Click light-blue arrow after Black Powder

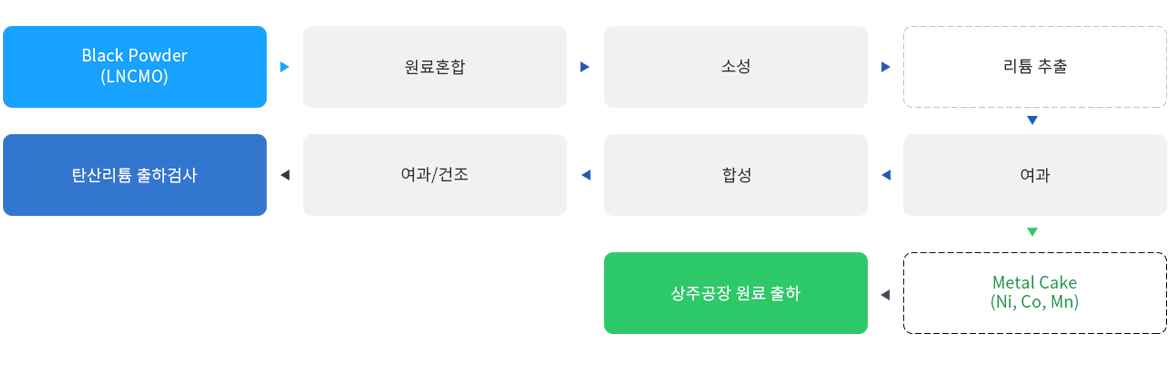(284, 67)
